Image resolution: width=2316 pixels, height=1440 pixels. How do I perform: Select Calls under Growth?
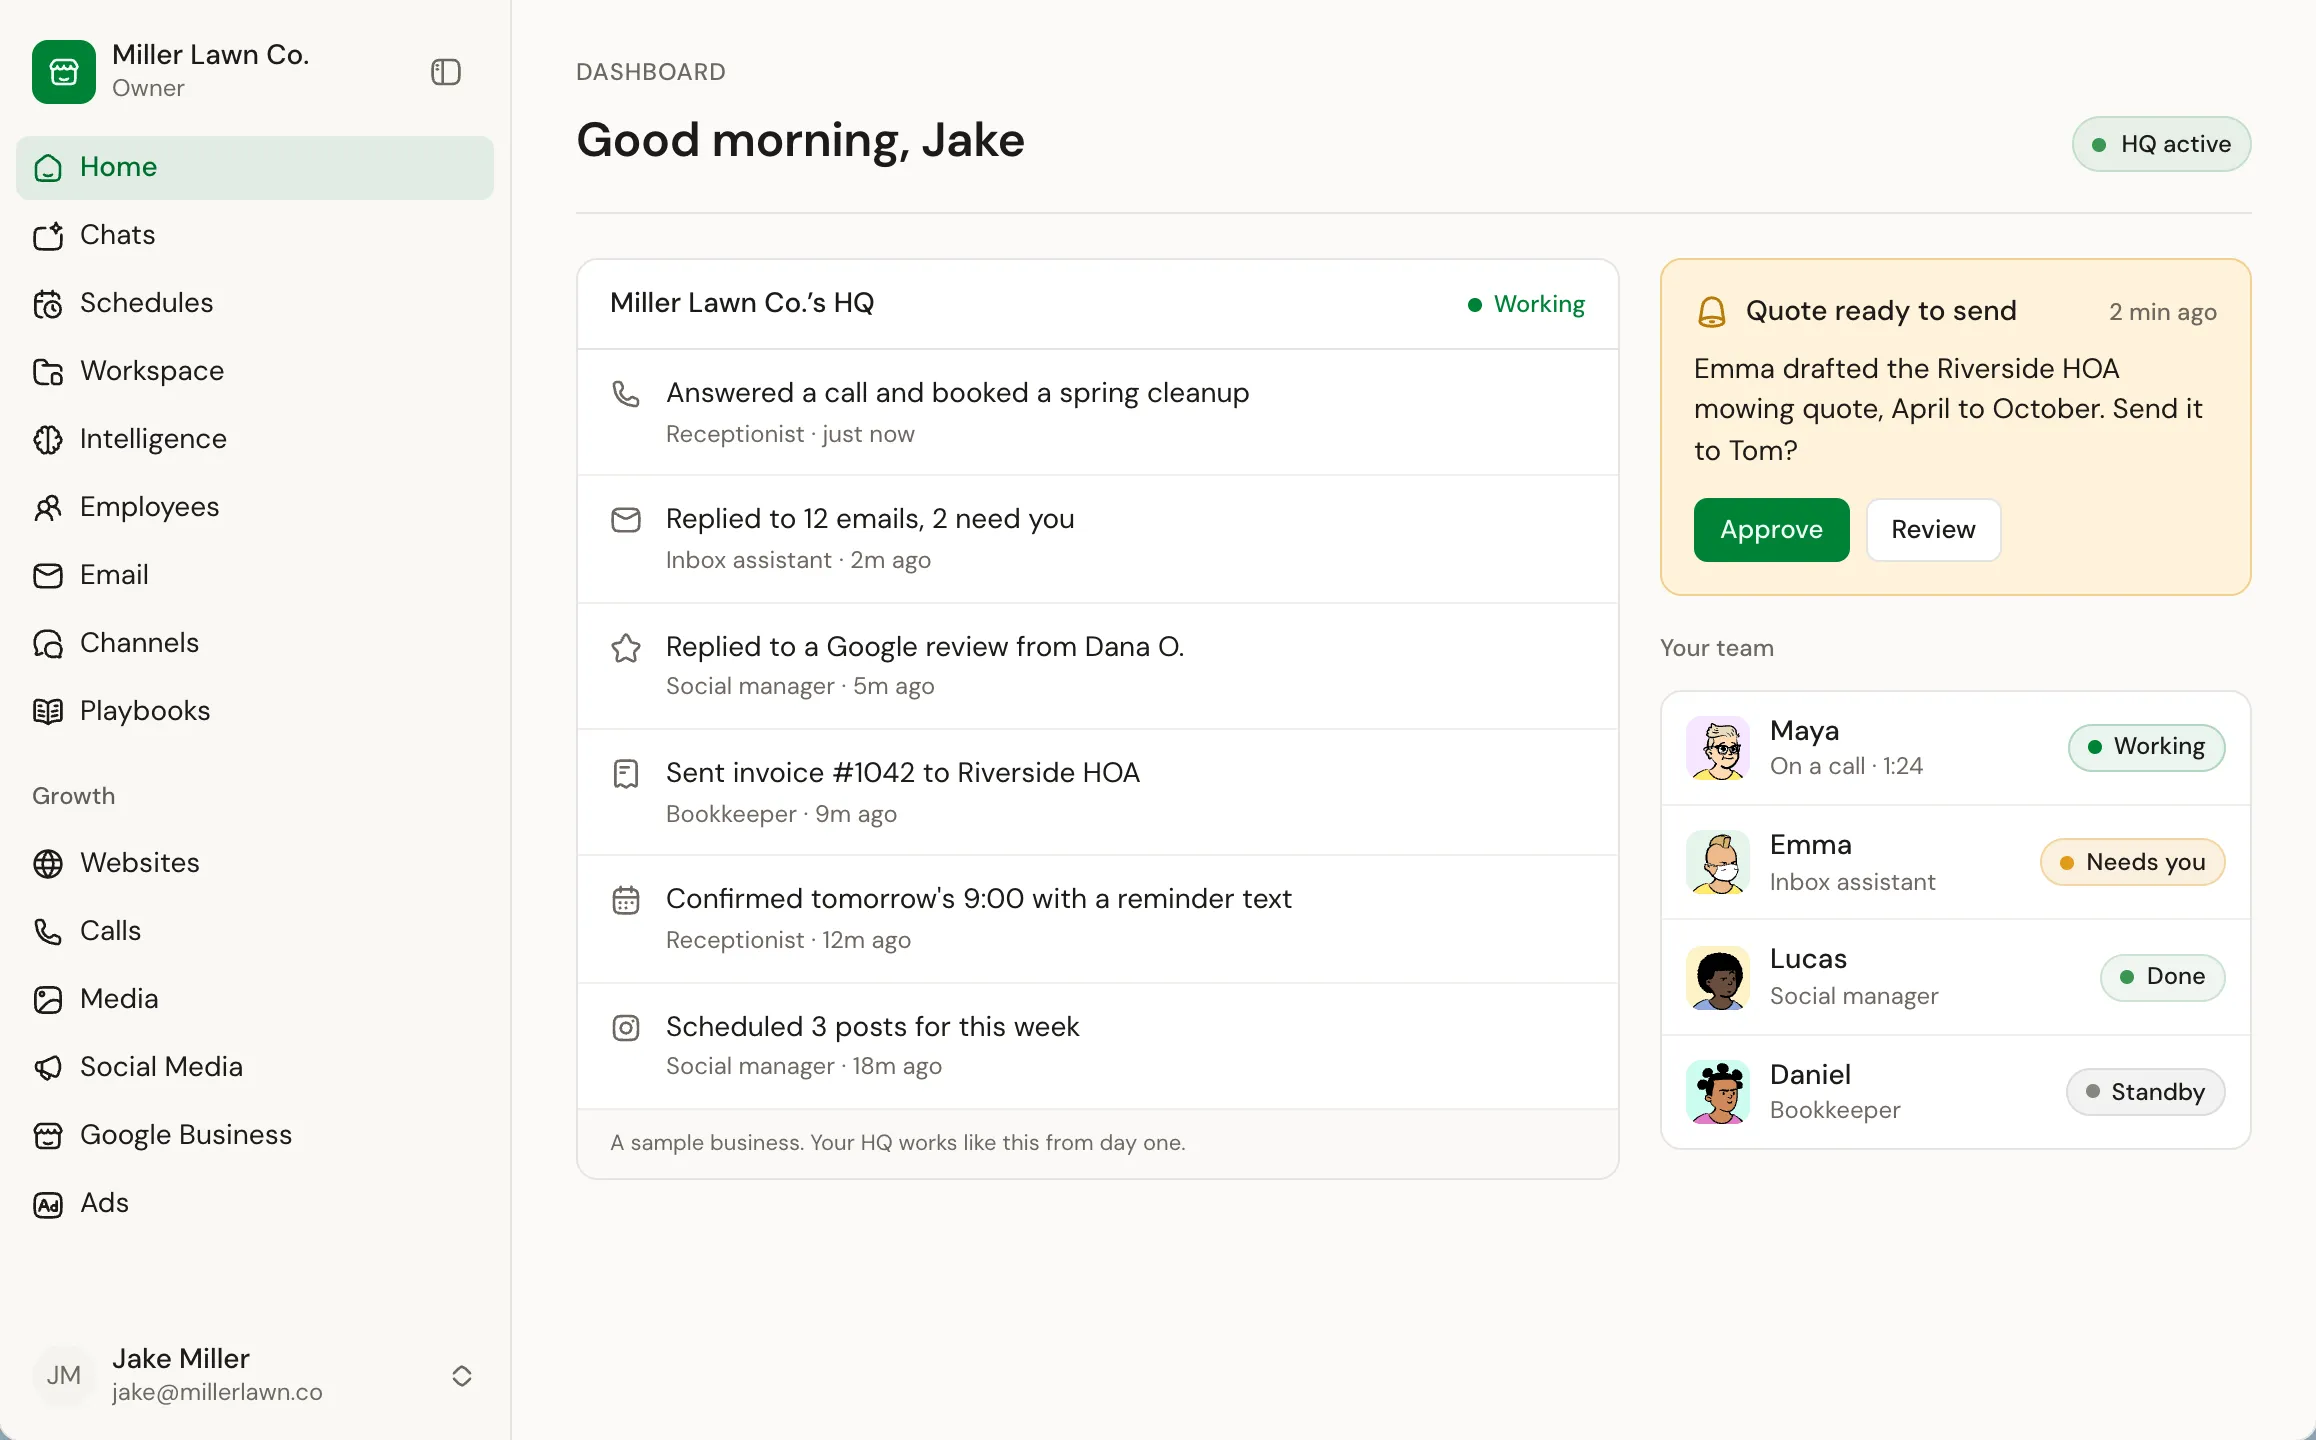click(255, 931)
